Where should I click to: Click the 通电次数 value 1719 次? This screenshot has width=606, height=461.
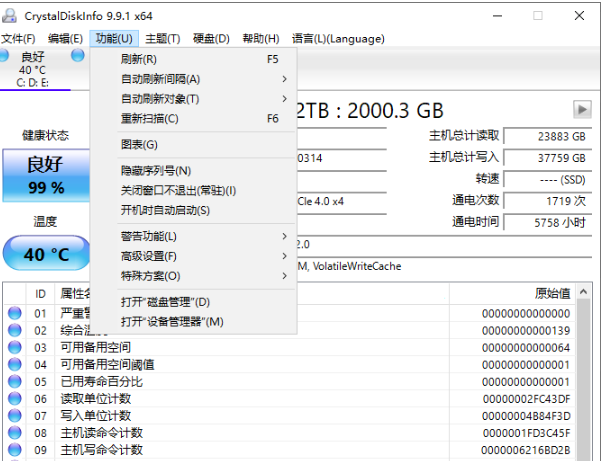(548, 201)
